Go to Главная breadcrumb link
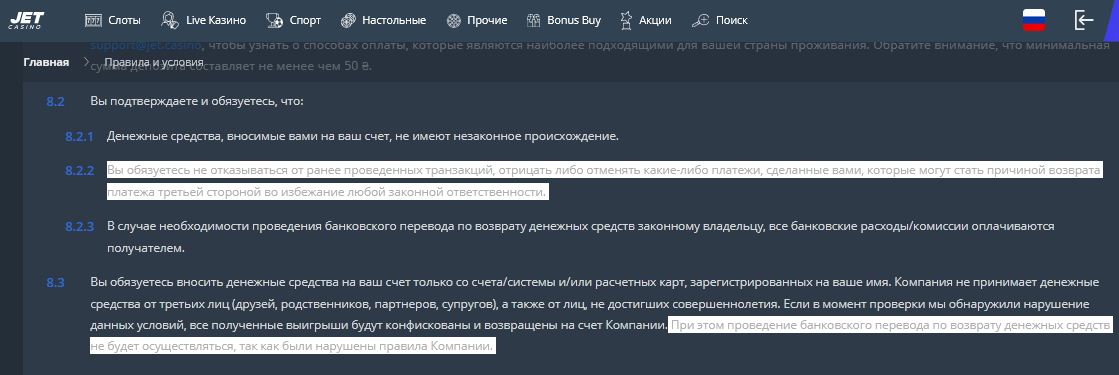 pyautogui.click(x=46, y=62)
